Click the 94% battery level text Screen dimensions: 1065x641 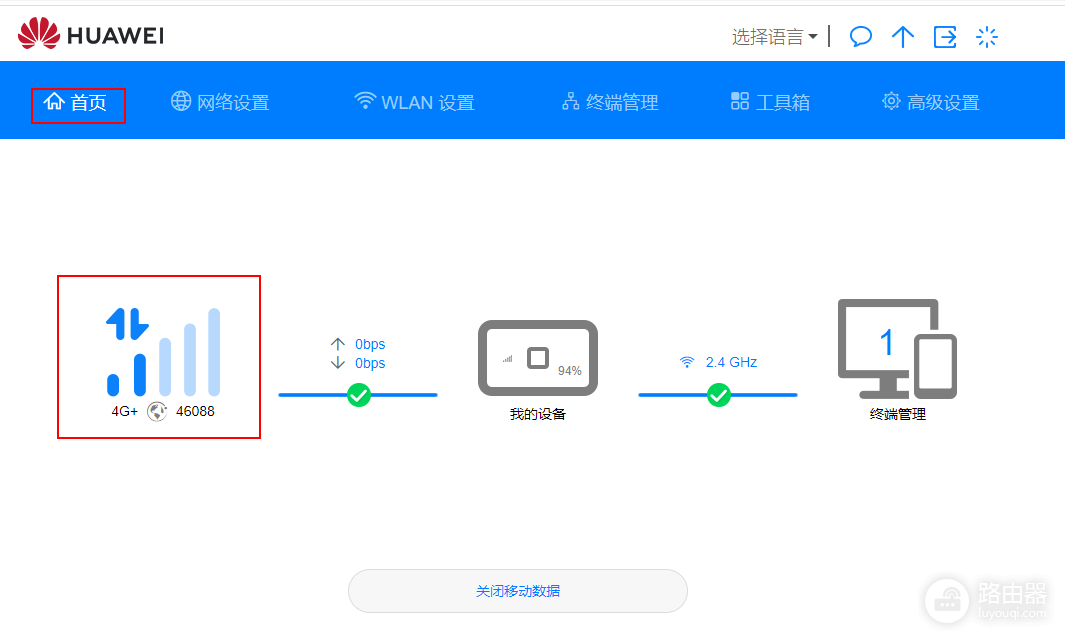tap(570, 371)
